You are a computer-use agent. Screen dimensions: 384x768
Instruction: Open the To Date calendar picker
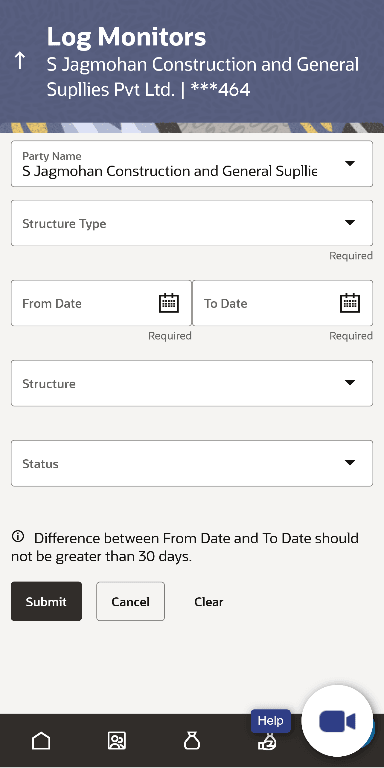pos(350,303)
